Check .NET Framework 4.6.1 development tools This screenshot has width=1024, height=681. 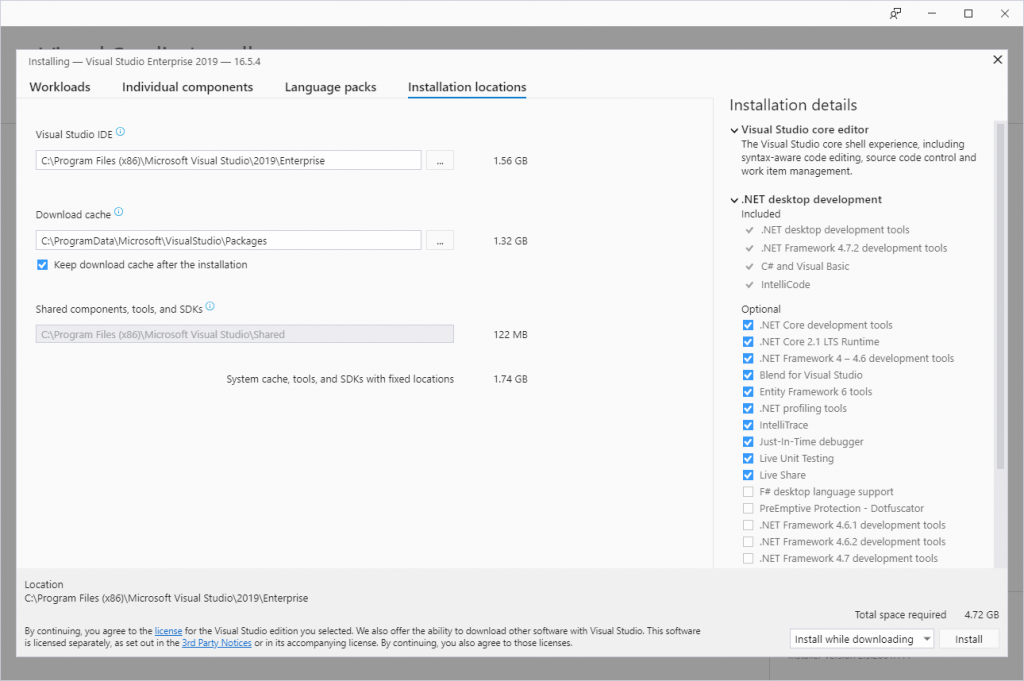coord(748,525)
